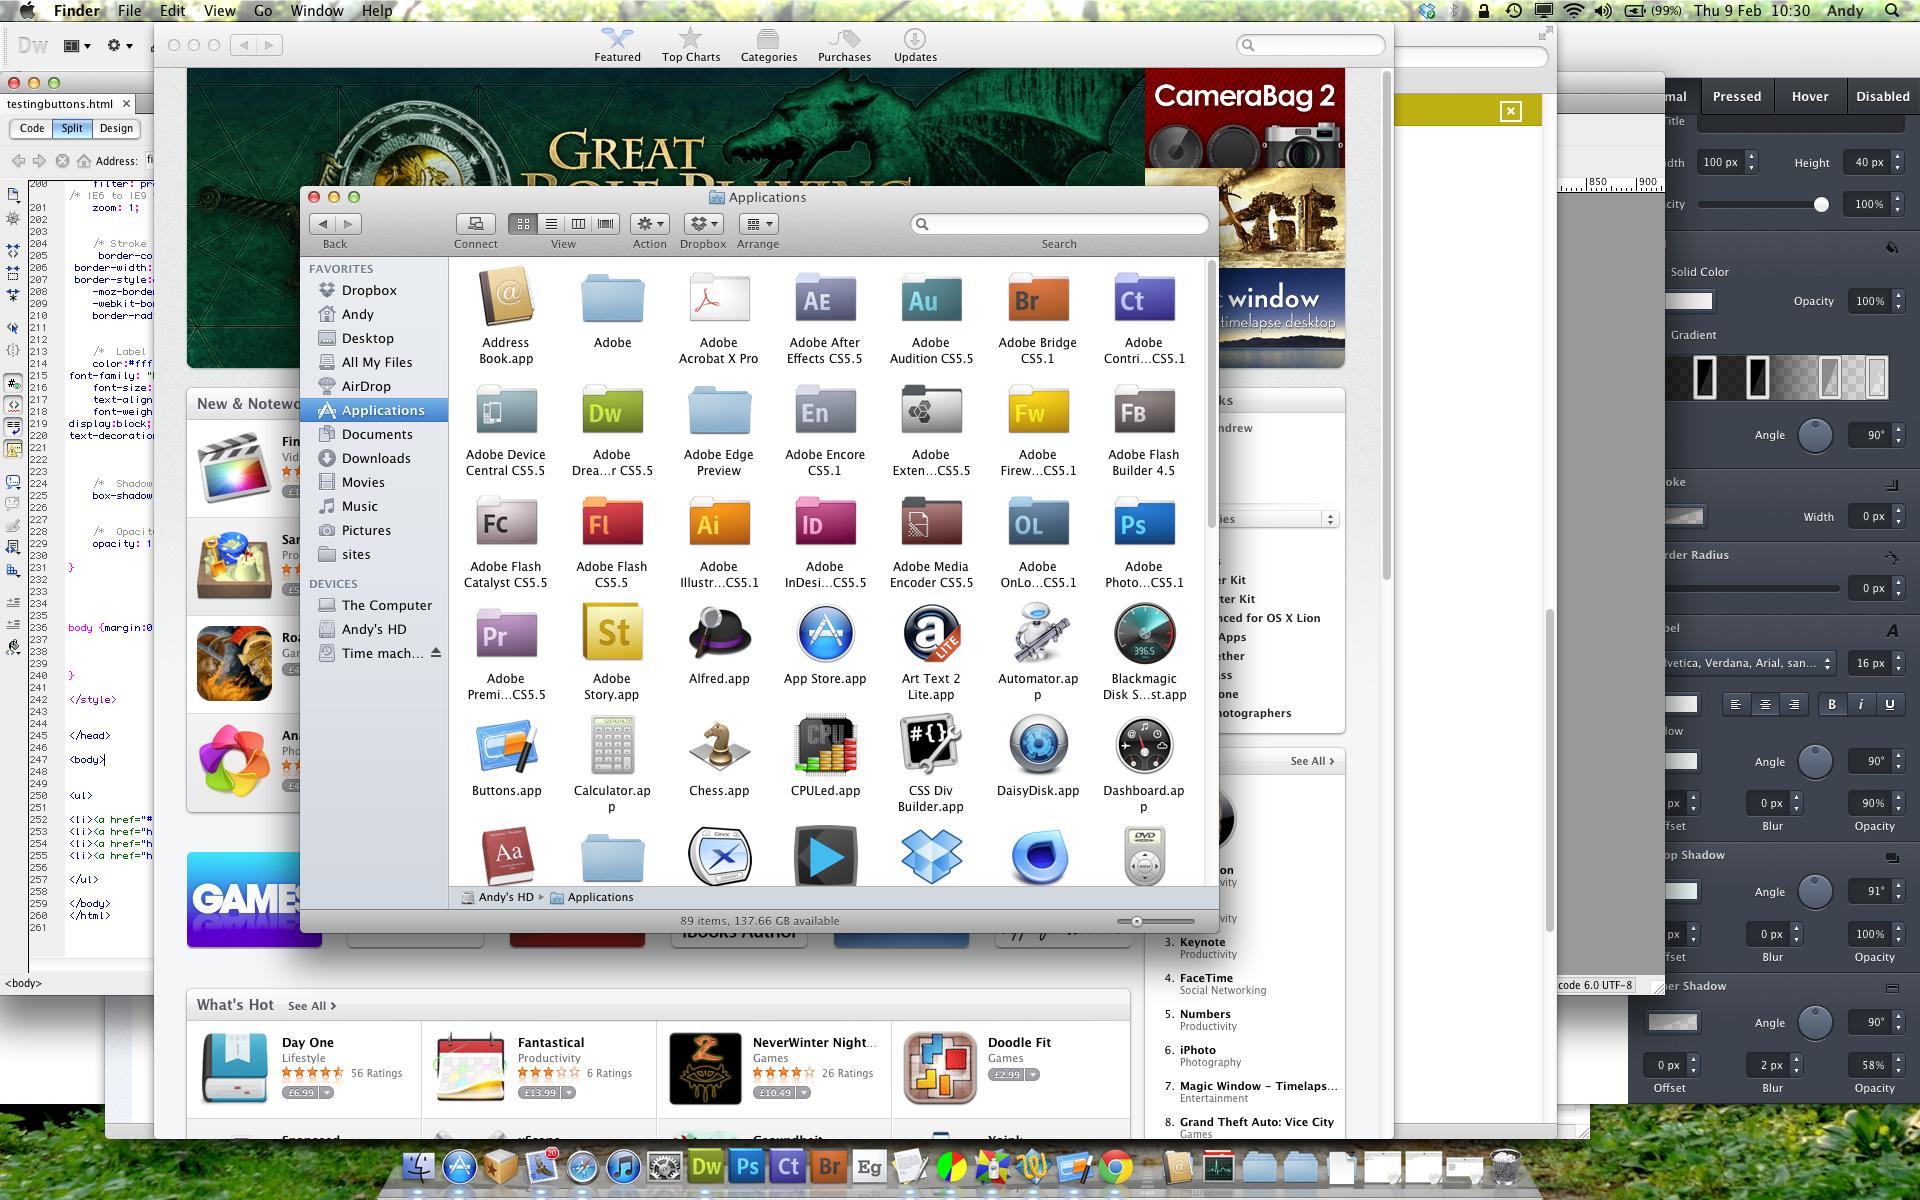The image size is (1920, 1200).
Task: Toggle italic text style
Action: pos(1861,704)
